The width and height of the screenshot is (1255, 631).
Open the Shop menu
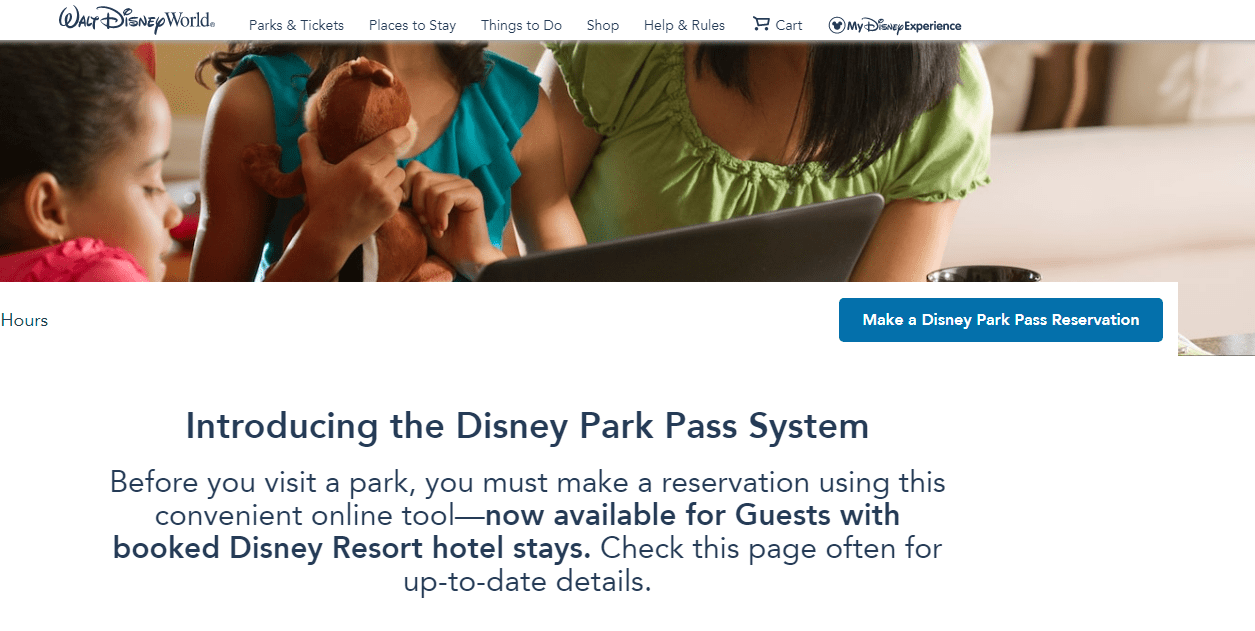603,25
